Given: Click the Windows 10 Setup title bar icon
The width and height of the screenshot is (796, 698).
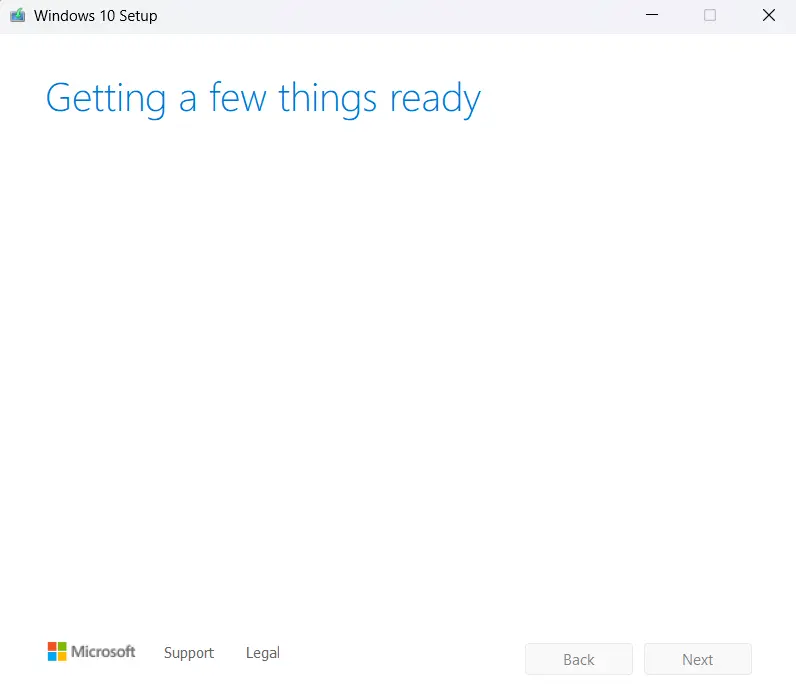Looking at the screenshot, I should [18, 15].
